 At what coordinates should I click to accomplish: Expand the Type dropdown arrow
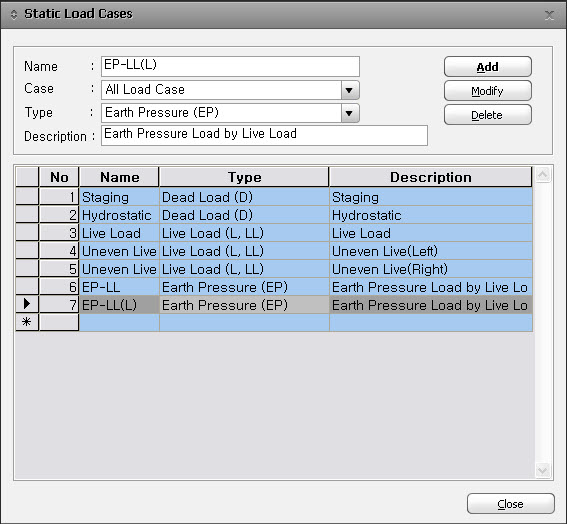point(350,113)
